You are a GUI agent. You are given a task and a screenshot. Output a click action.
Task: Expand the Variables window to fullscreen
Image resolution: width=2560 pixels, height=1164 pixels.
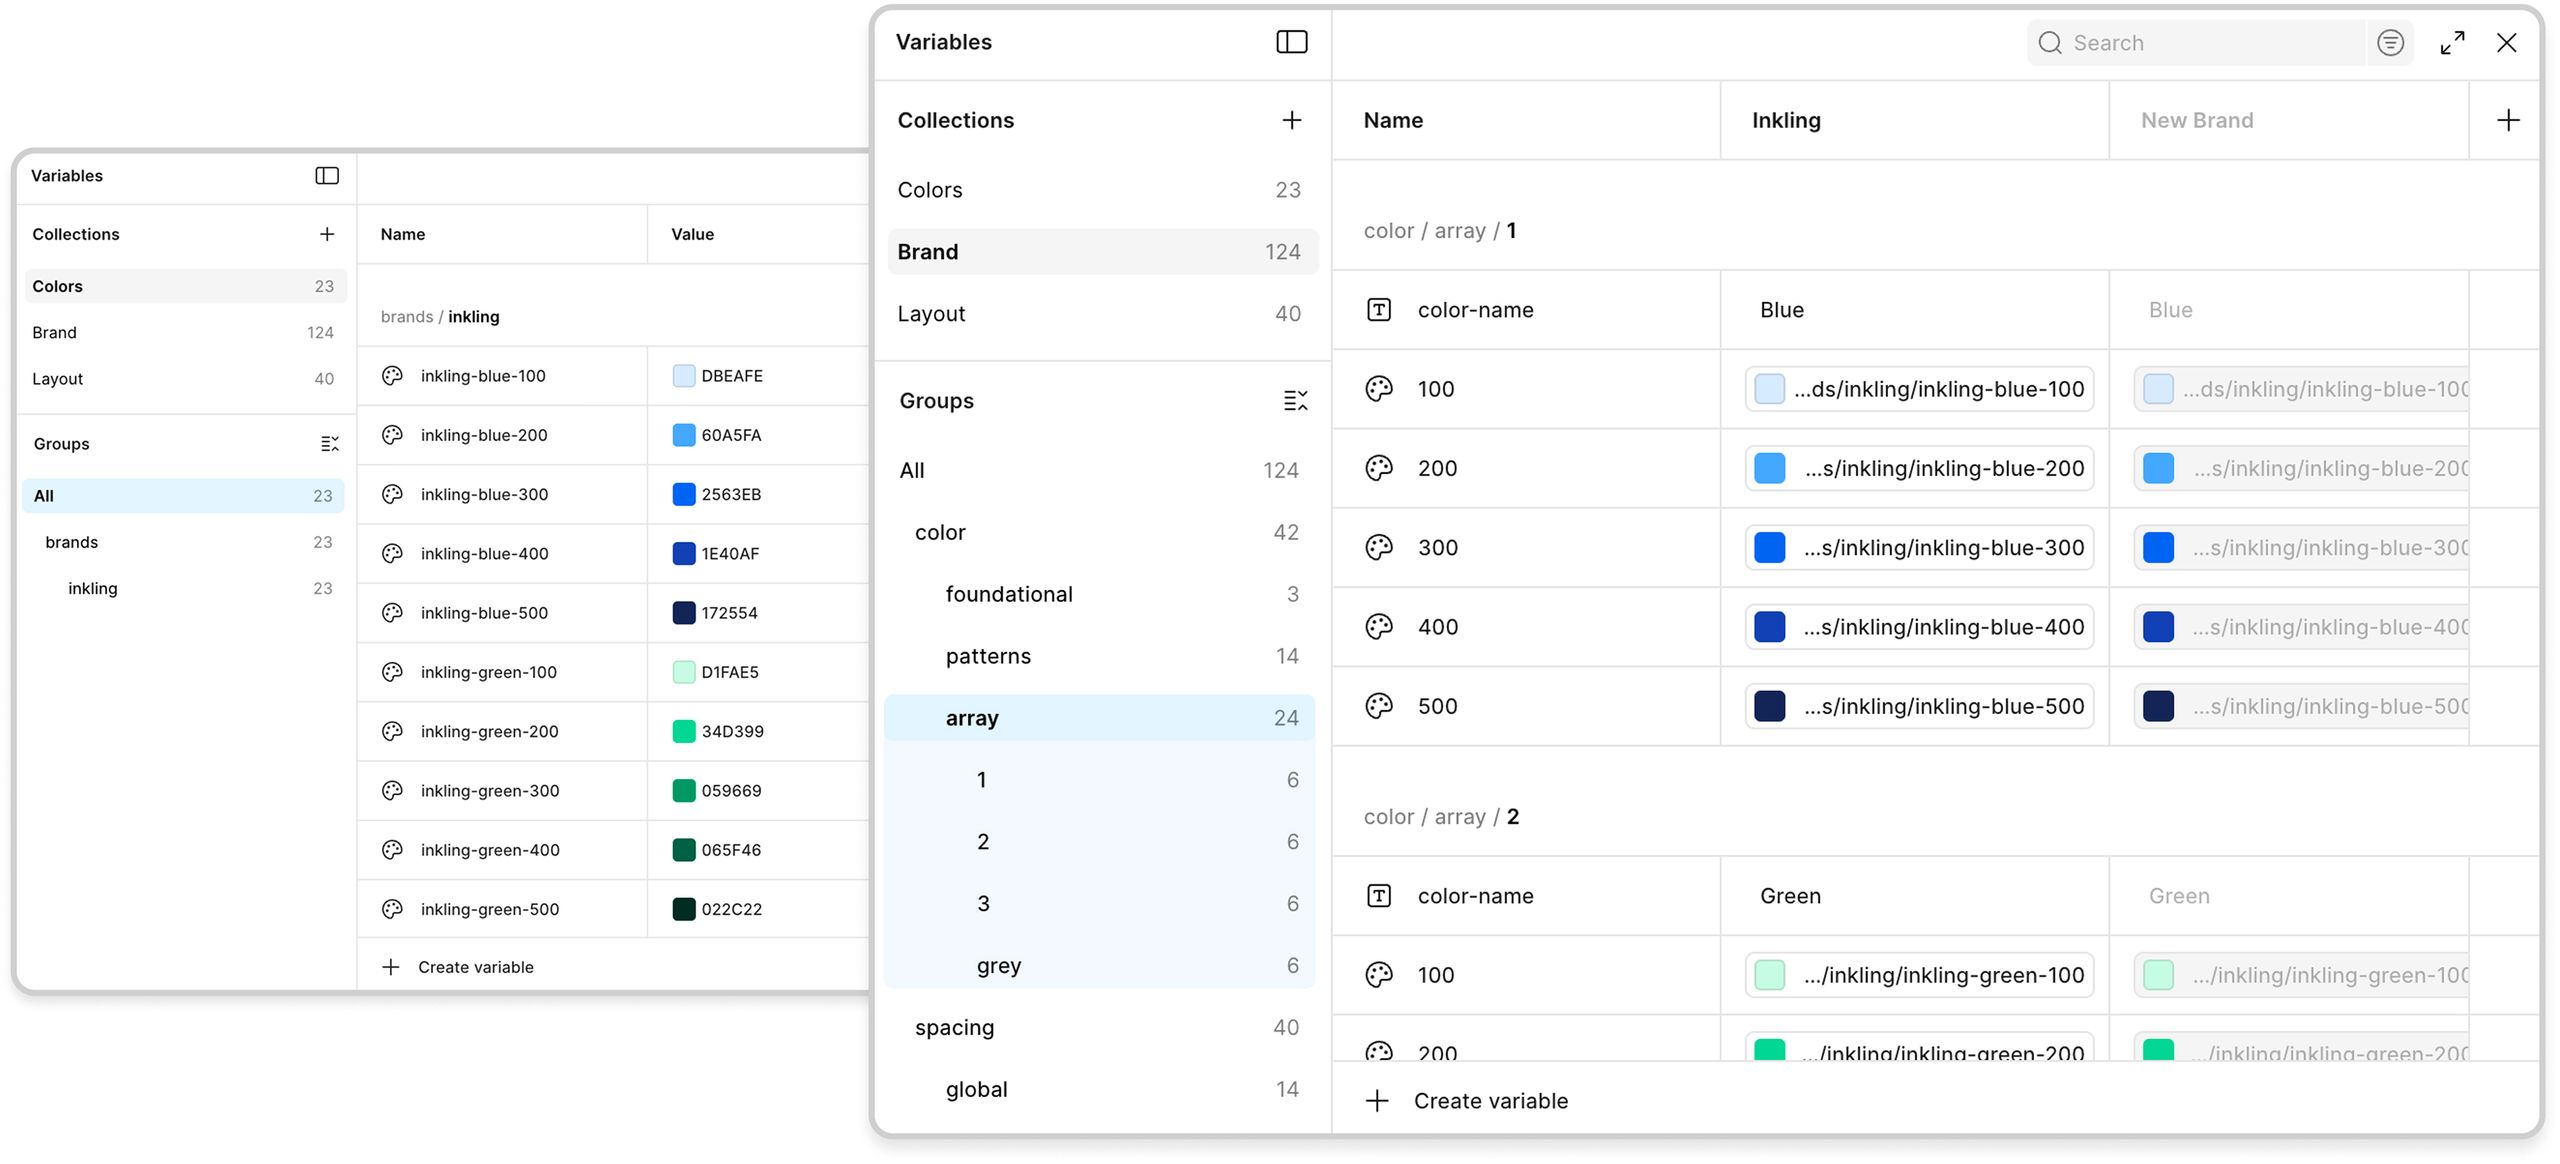(x=2452, y=43)
